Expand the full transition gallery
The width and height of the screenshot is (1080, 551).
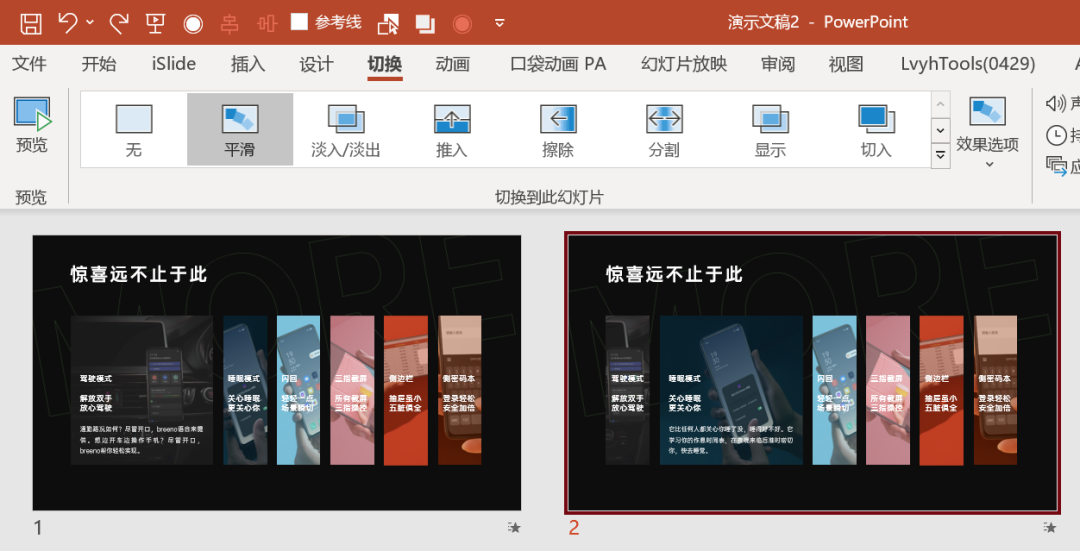[x=941, y=155]
